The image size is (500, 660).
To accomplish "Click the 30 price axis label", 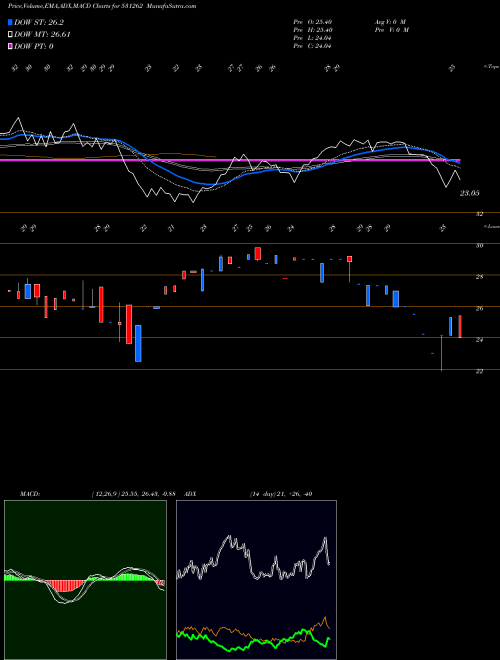I will click(x=479, y=245).
